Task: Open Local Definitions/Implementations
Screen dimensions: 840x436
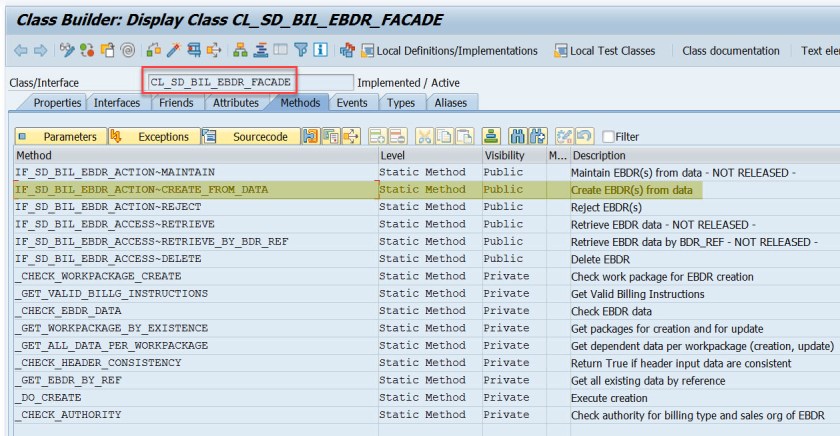Action: (x=448, y=51)
